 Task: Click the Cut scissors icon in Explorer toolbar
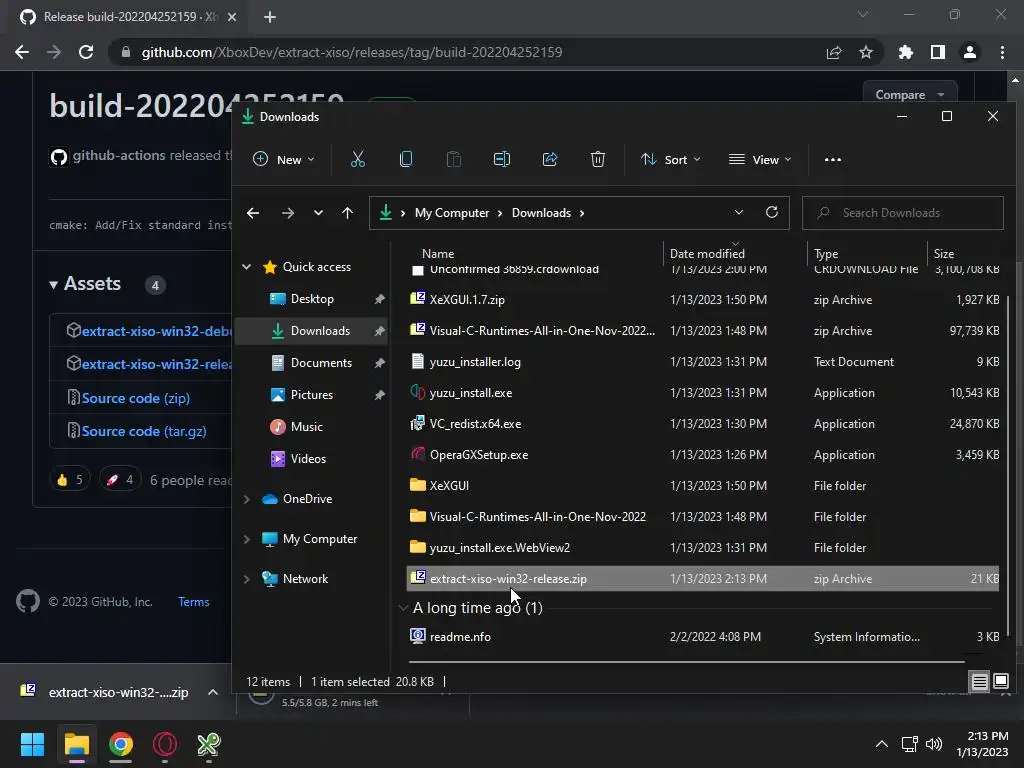357,159
